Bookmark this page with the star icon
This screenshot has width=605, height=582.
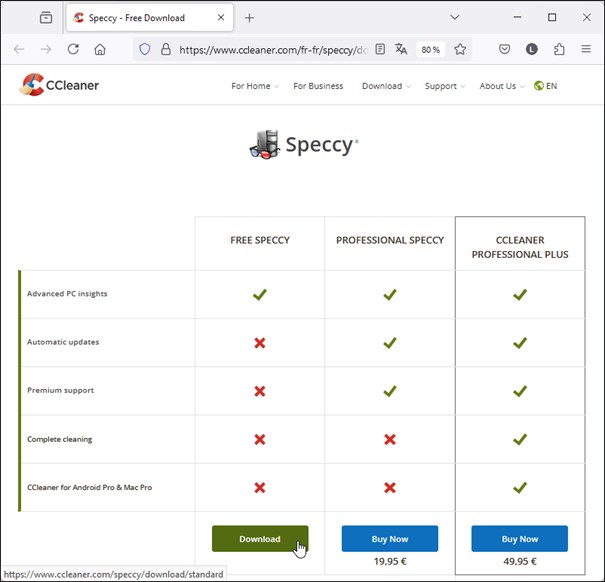[460, 49]
